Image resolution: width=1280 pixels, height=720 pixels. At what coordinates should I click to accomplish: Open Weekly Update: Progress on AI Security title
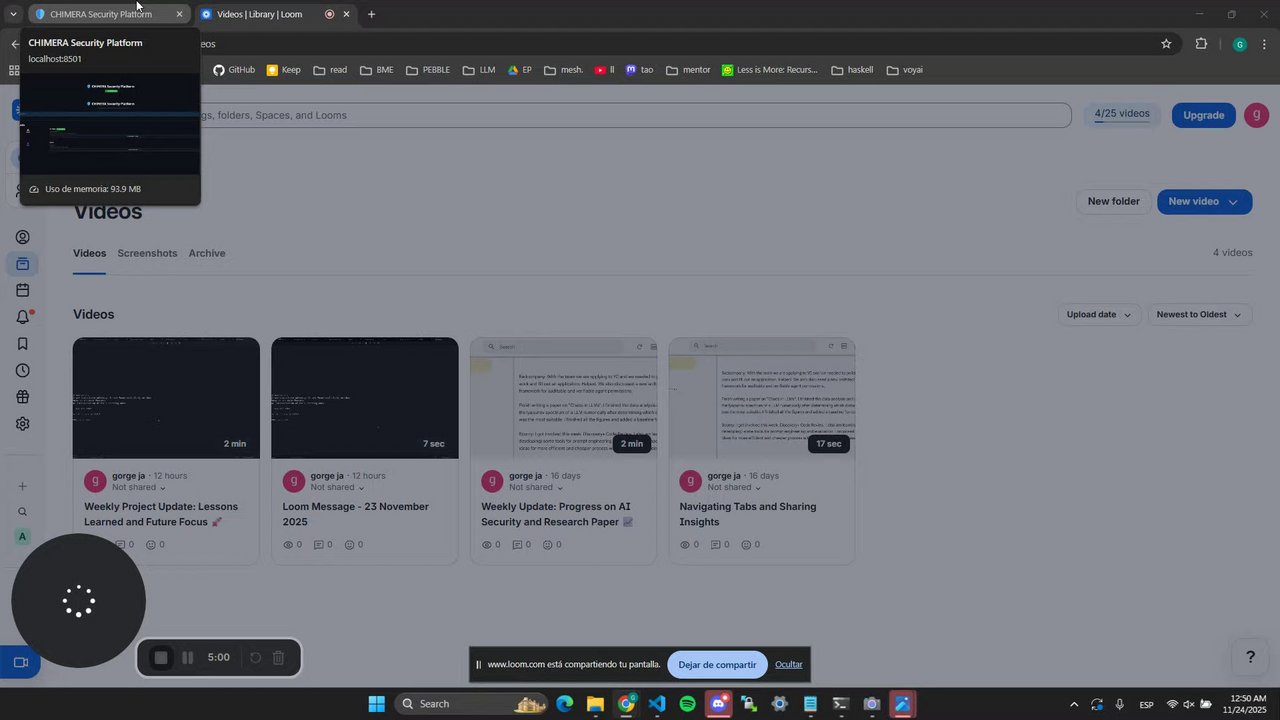pyautogui.click(x=556, y=514)
